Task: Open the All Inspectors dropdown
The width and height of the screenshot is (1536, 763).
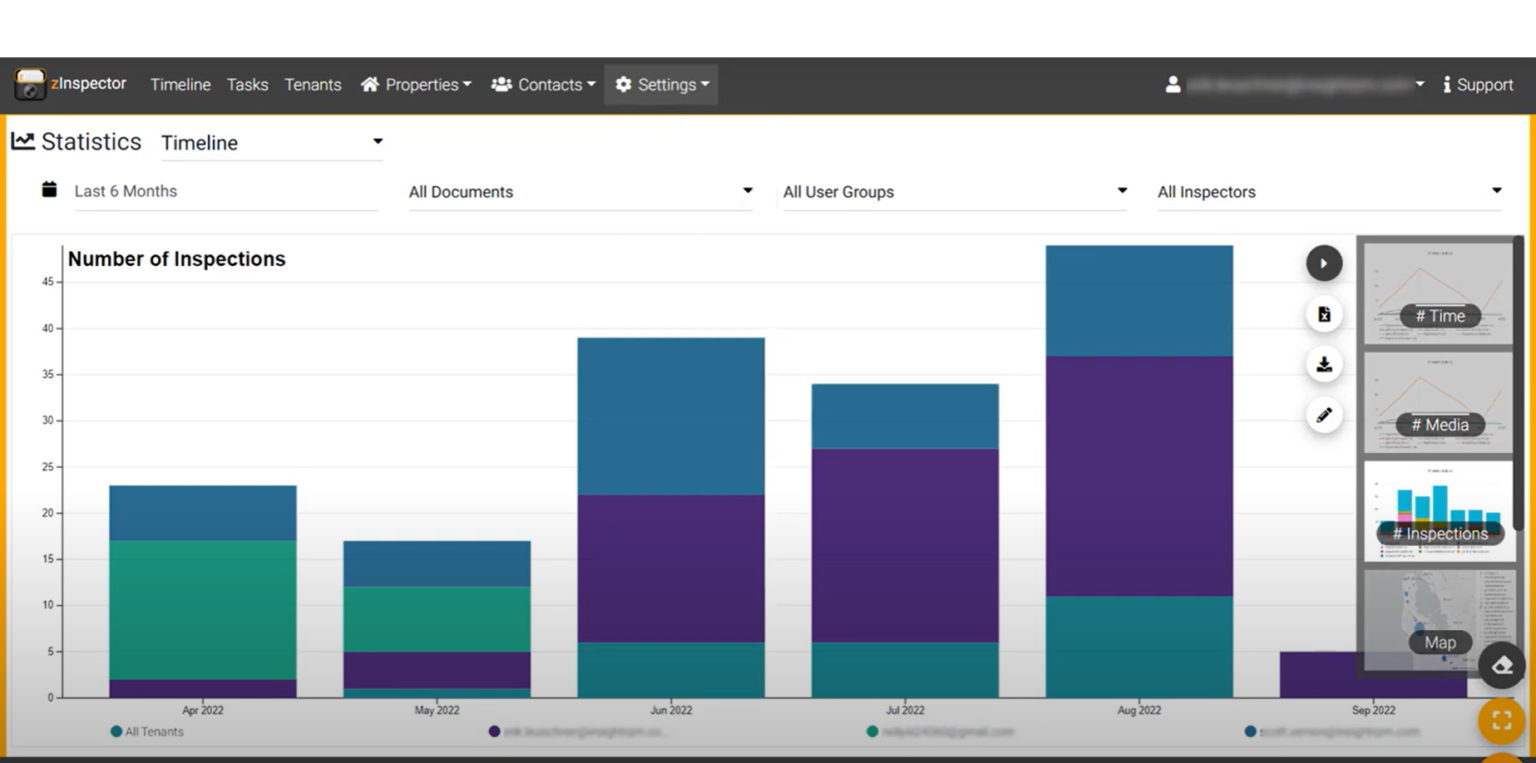Action: point(1328,191)
